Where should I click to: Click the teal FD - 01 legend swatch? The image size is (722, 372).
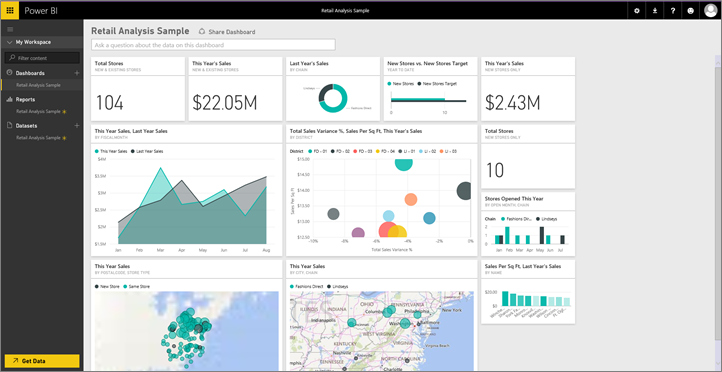tap(311, 151)
